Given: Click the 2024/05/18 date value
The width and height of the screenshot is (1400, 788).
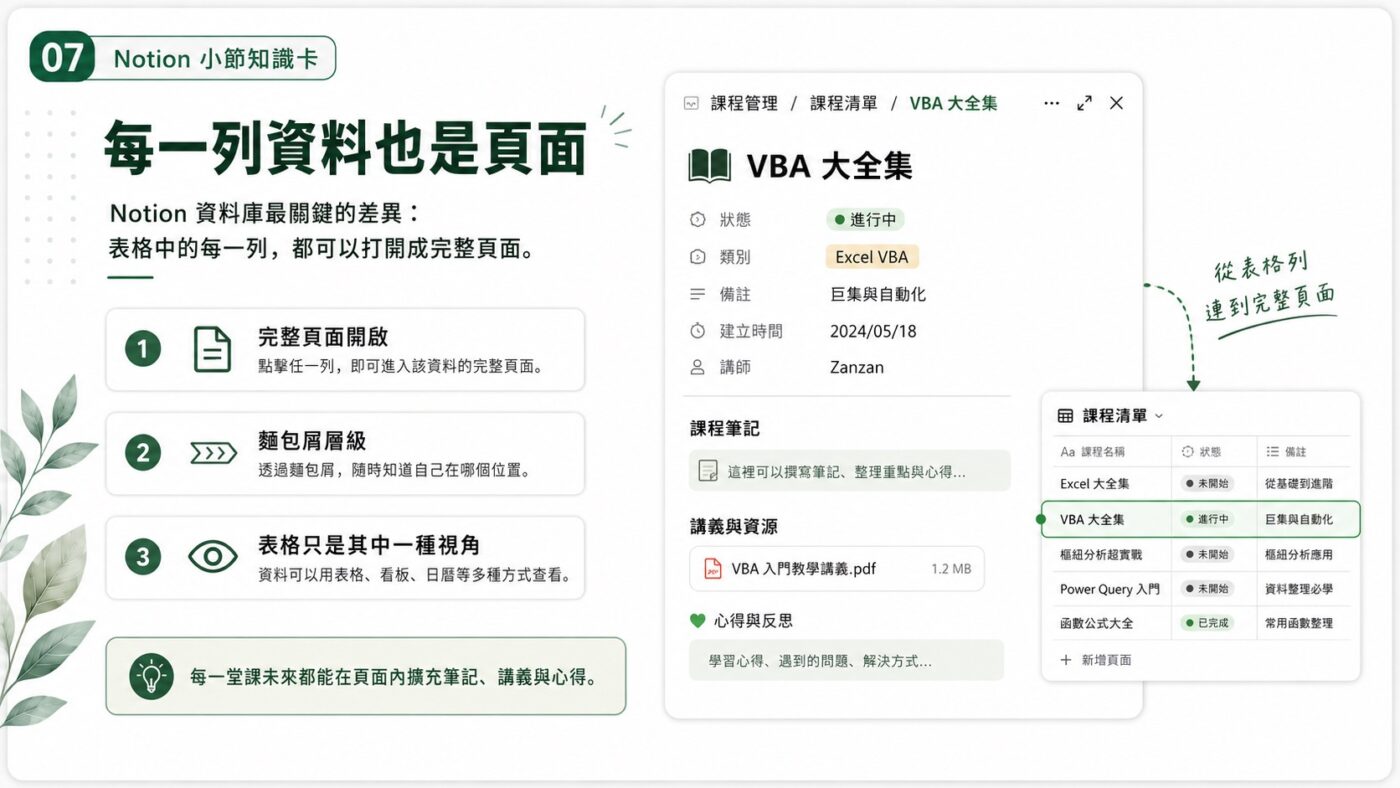Looking at the screenshot, I should [x=873, y=331].
